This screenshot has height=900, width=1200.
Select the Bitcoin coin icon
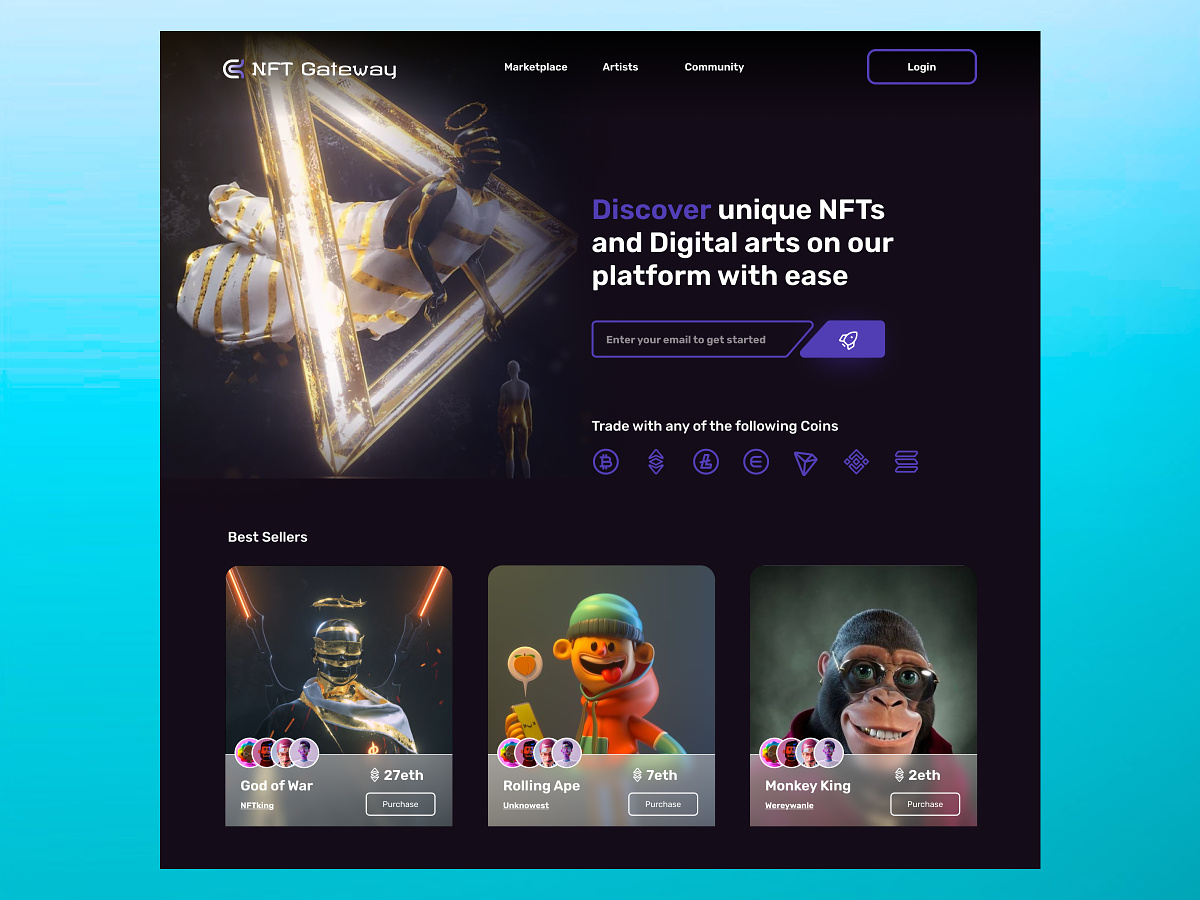[x=606, y=462]
